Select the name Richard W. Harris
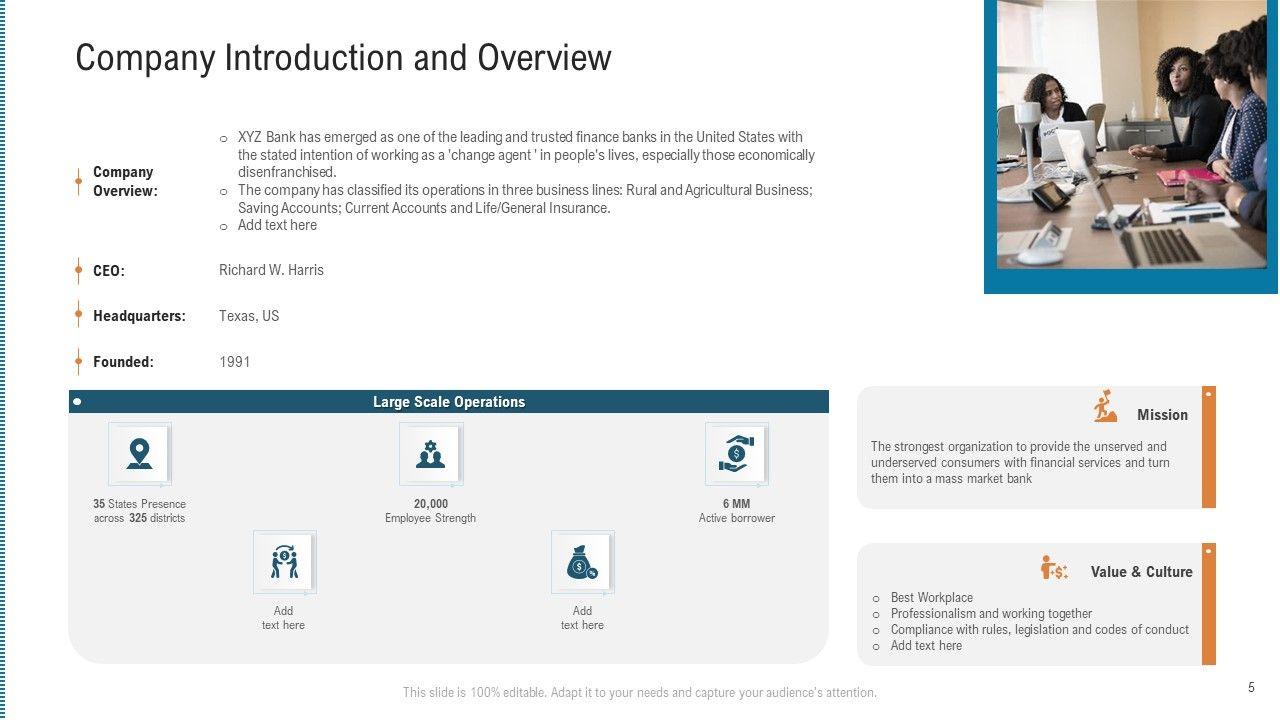 [271, 270]
